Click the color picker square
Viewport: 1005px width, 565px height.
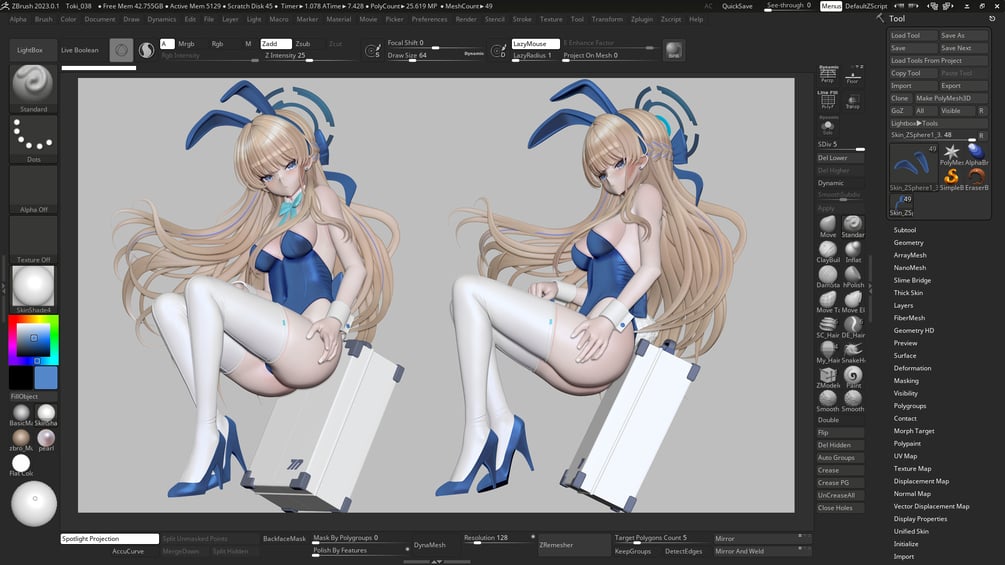tap(33, 340)
